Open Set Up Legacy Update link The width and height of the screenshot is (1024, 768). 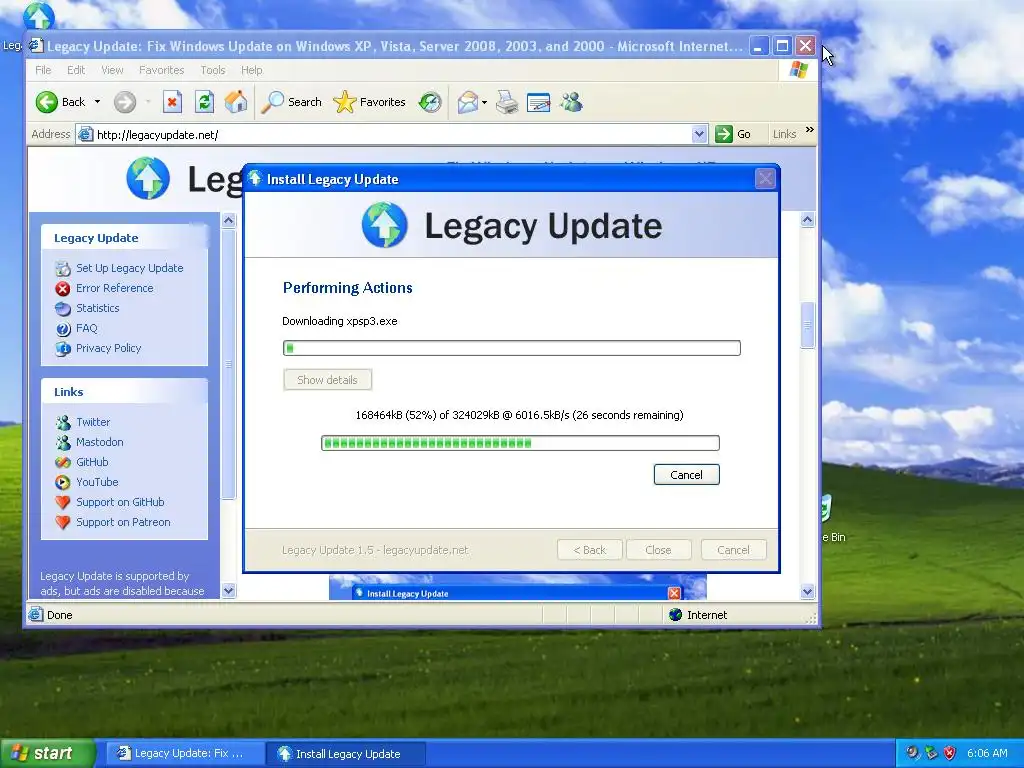point(129,268)
